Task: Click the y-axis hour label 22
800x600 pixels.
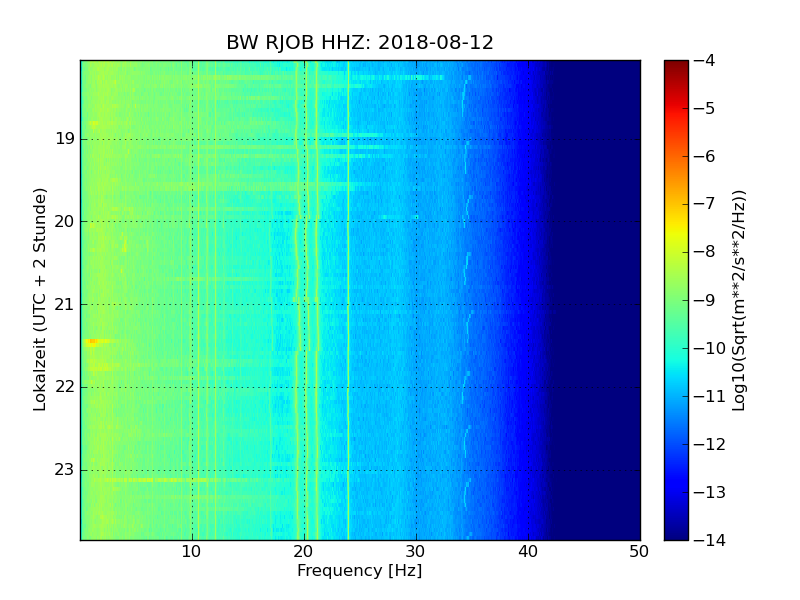Action: (x=65, y=387)
